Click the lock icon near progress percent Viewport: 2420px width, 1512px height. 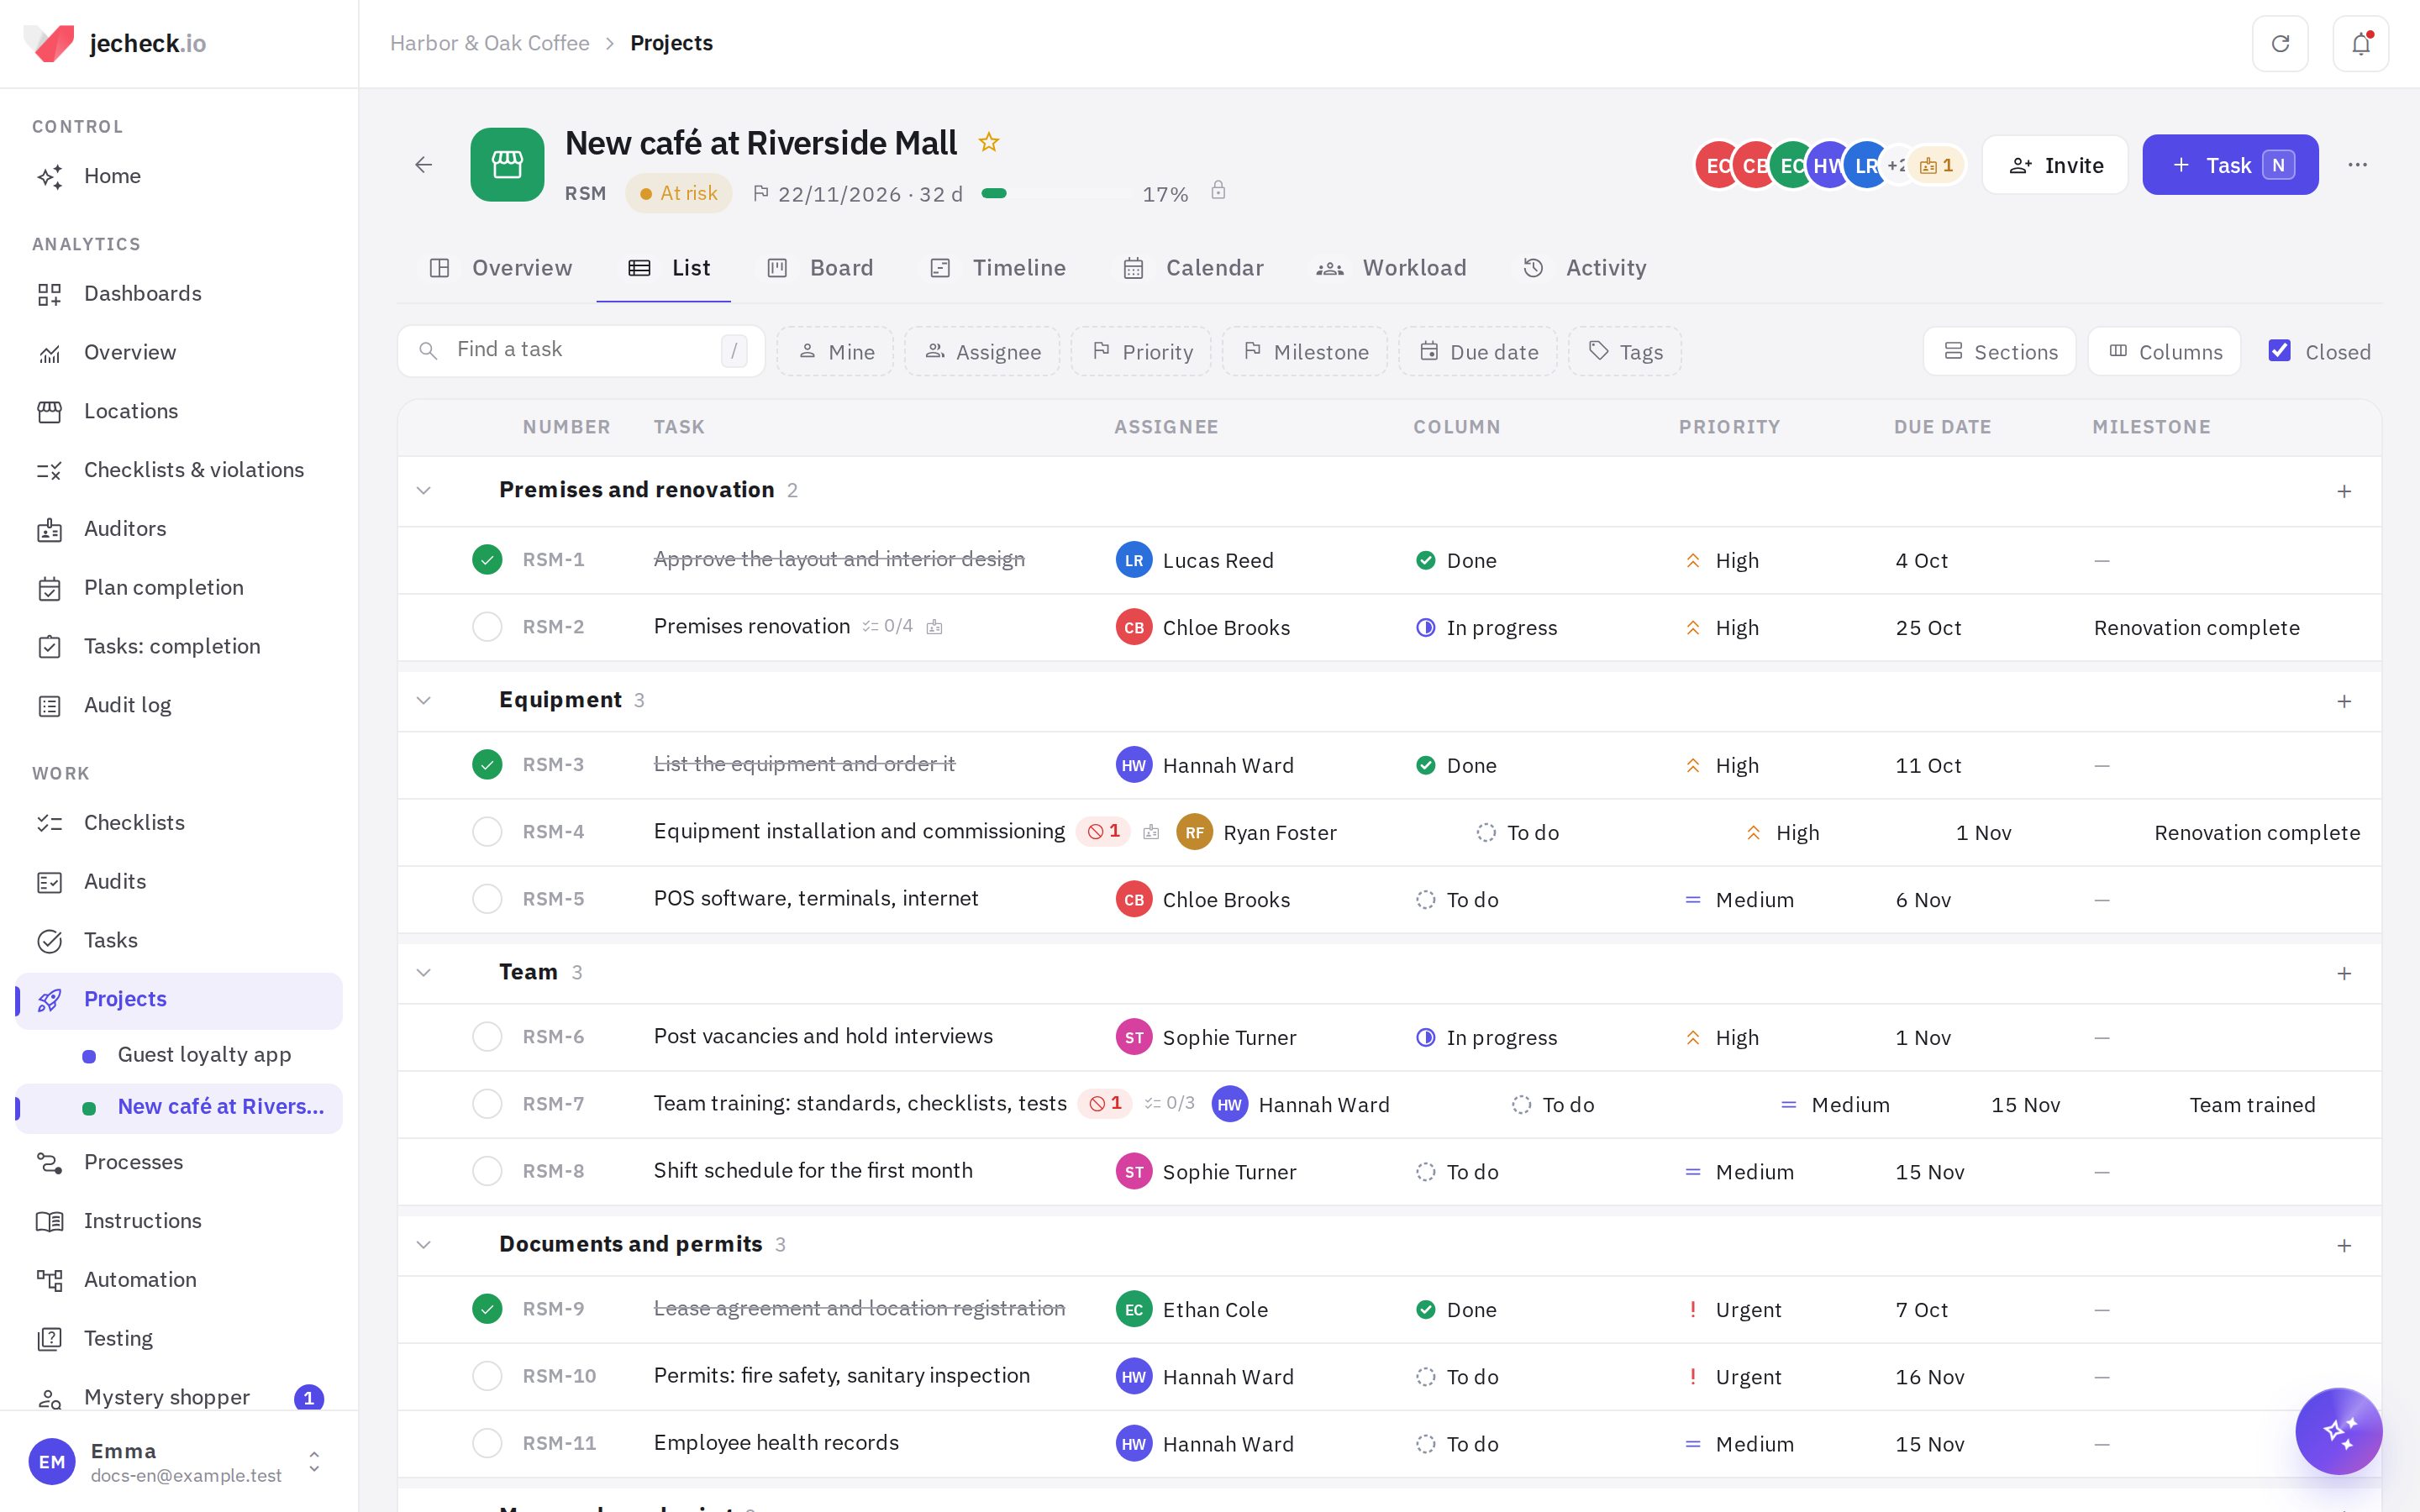[x=1218, y=191]
